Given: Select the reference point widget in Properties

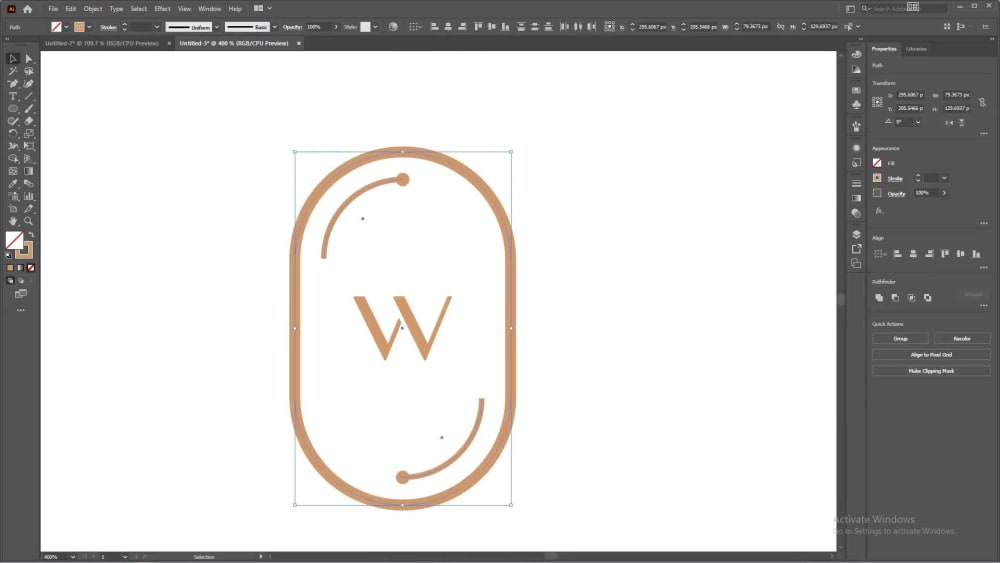Looking at the screenshot, I should pyautogui.click(x=878, y=102).
